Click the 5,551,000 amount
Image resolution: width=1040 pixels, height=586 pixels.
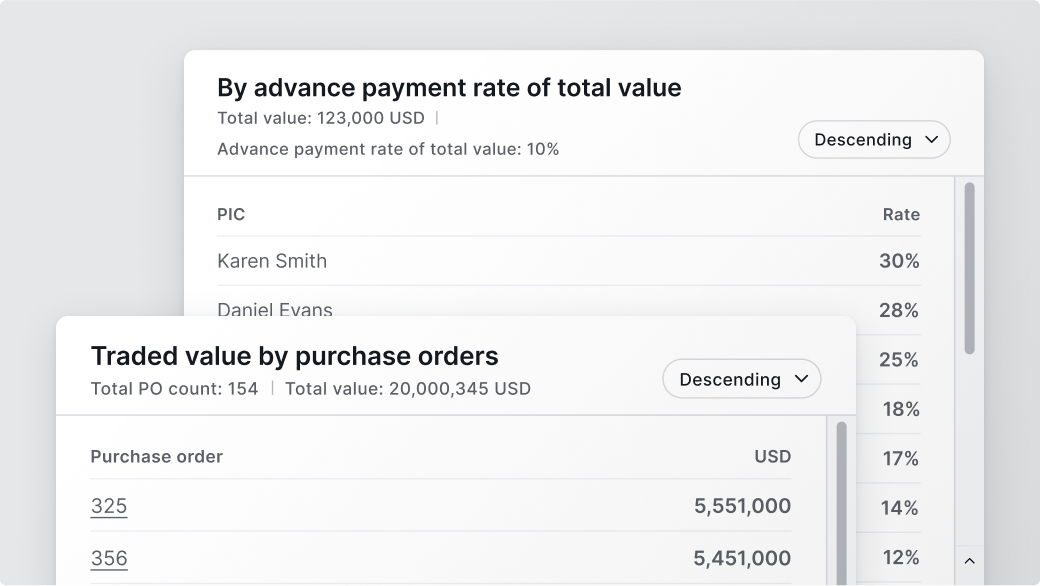[742, 507]
